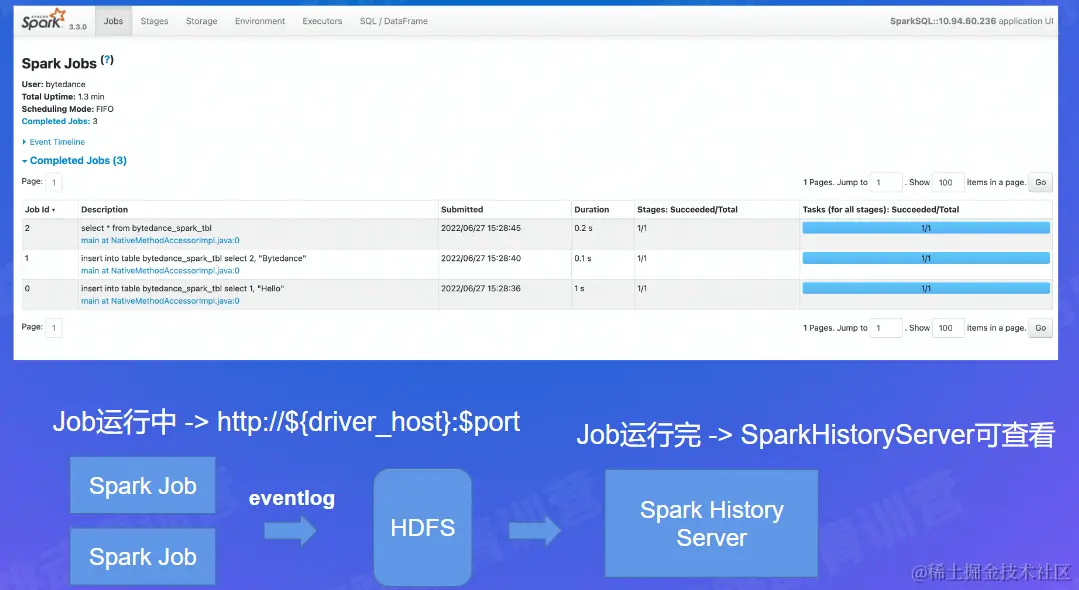Switch to the Stages tab
This screenshot has width=1079, height=590.
[154, 21]
